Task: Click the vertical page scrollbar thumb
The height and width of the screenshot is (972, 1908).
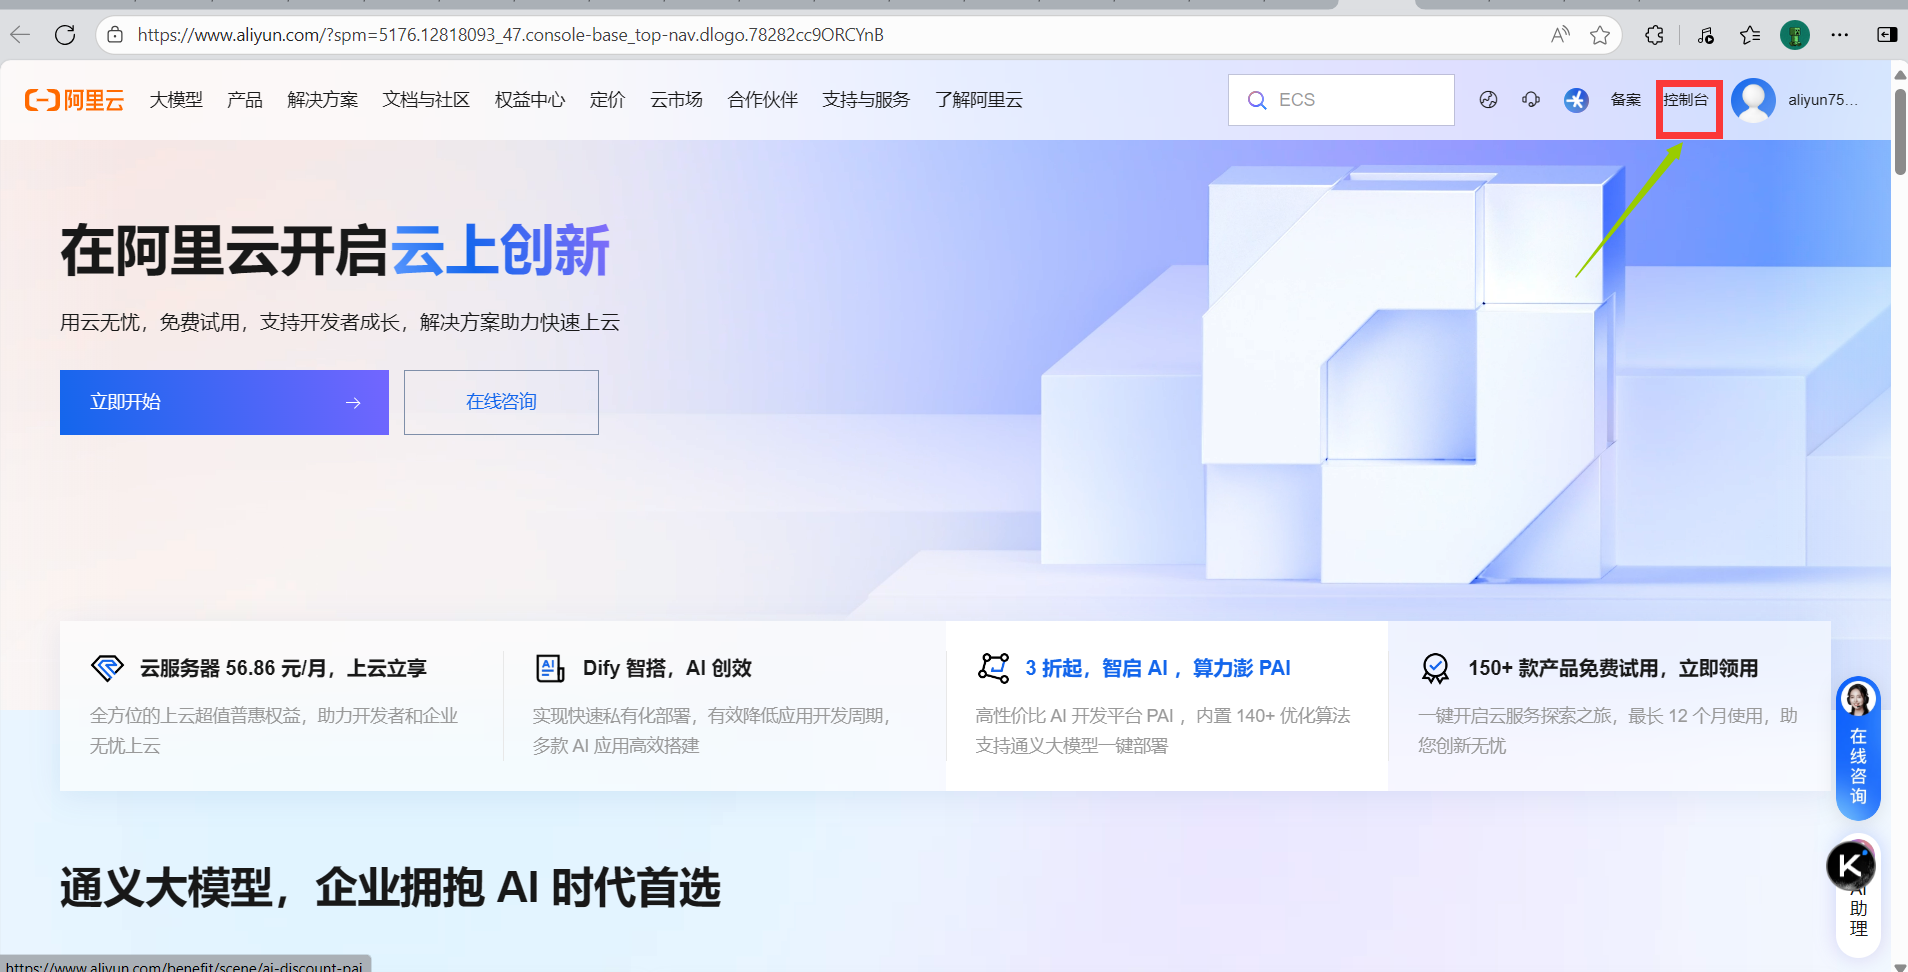Action: 1899,131
